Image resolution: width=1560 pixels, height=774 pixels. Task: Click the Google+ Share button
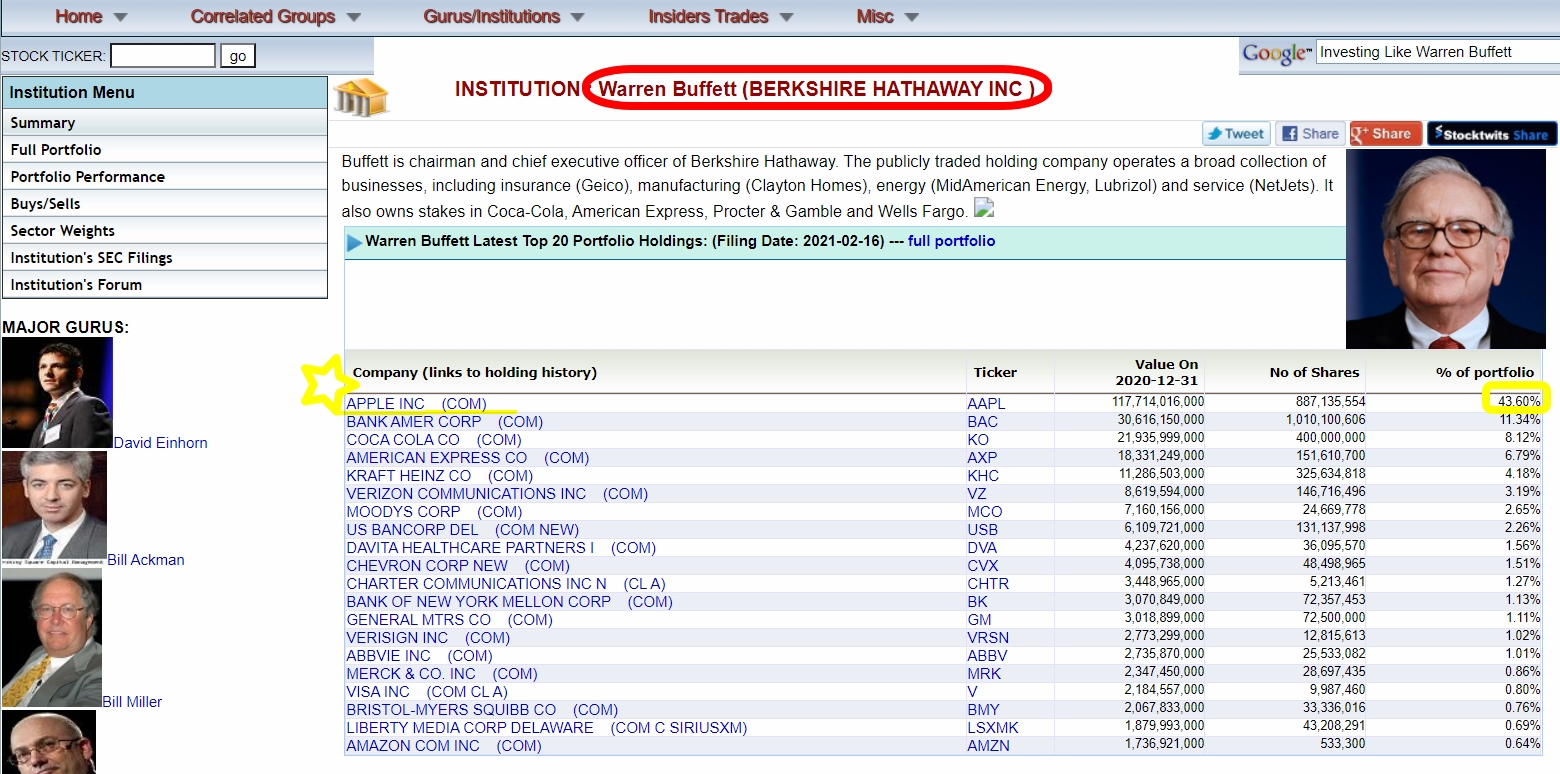(x=1385, y=133)
